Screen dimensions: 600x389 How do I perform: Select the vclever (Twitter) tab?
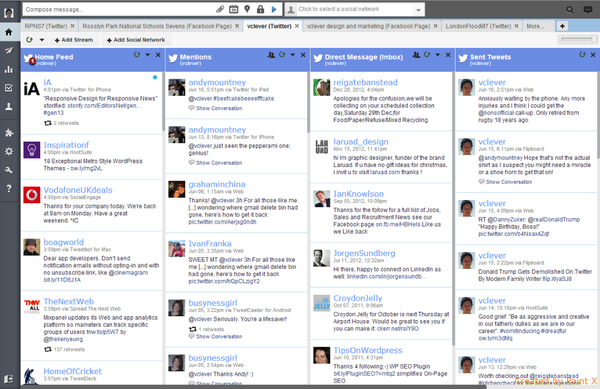click(x=269, y=26)
